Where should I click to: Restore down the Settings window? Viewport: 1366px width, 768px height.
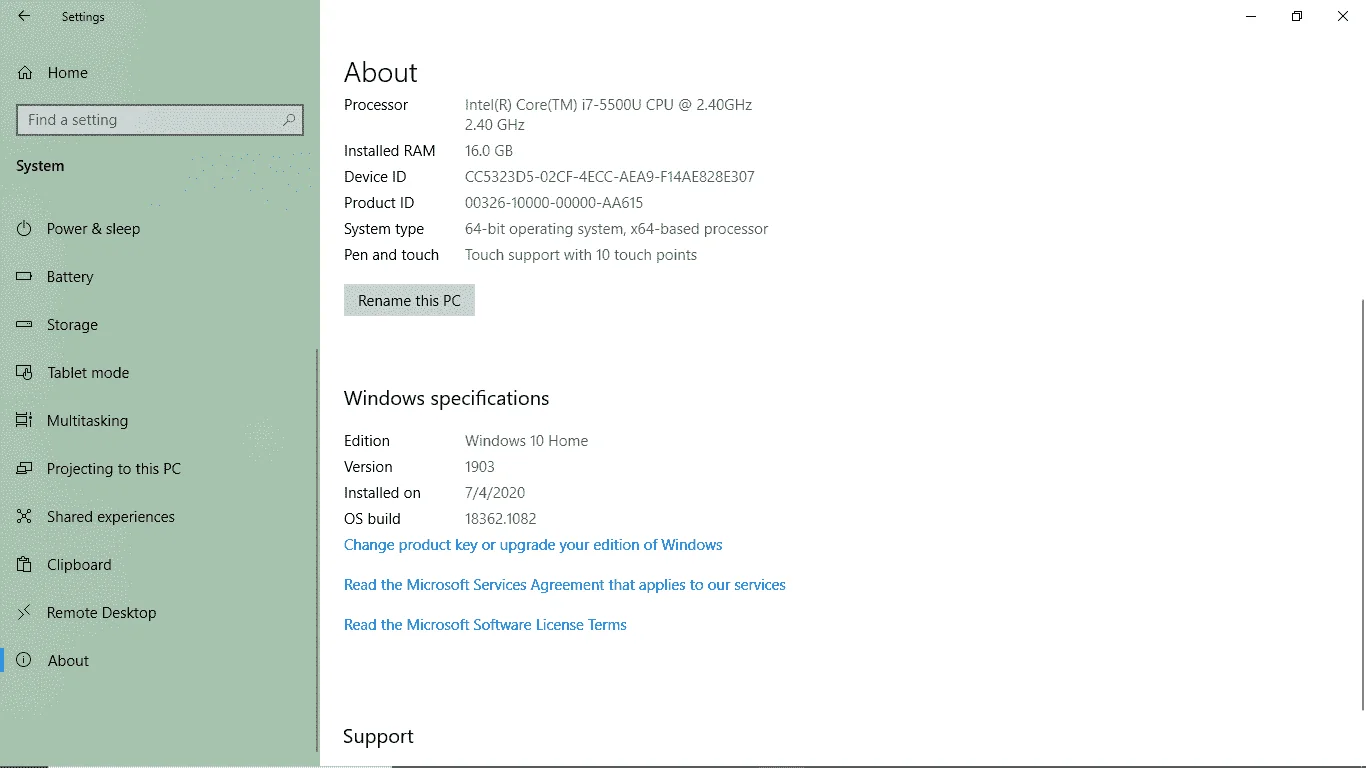pos(1297,16)
